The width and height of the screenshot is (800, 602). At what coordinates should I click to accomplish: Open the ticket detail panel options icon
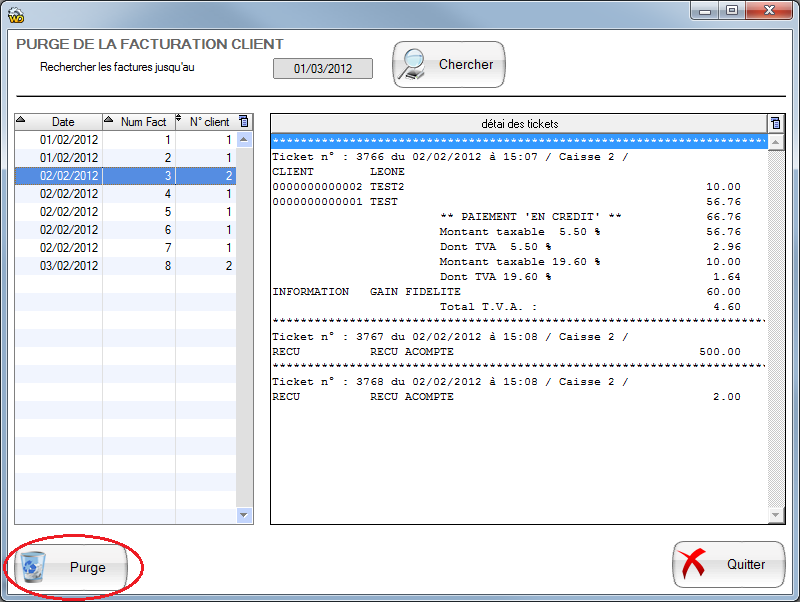774,123
